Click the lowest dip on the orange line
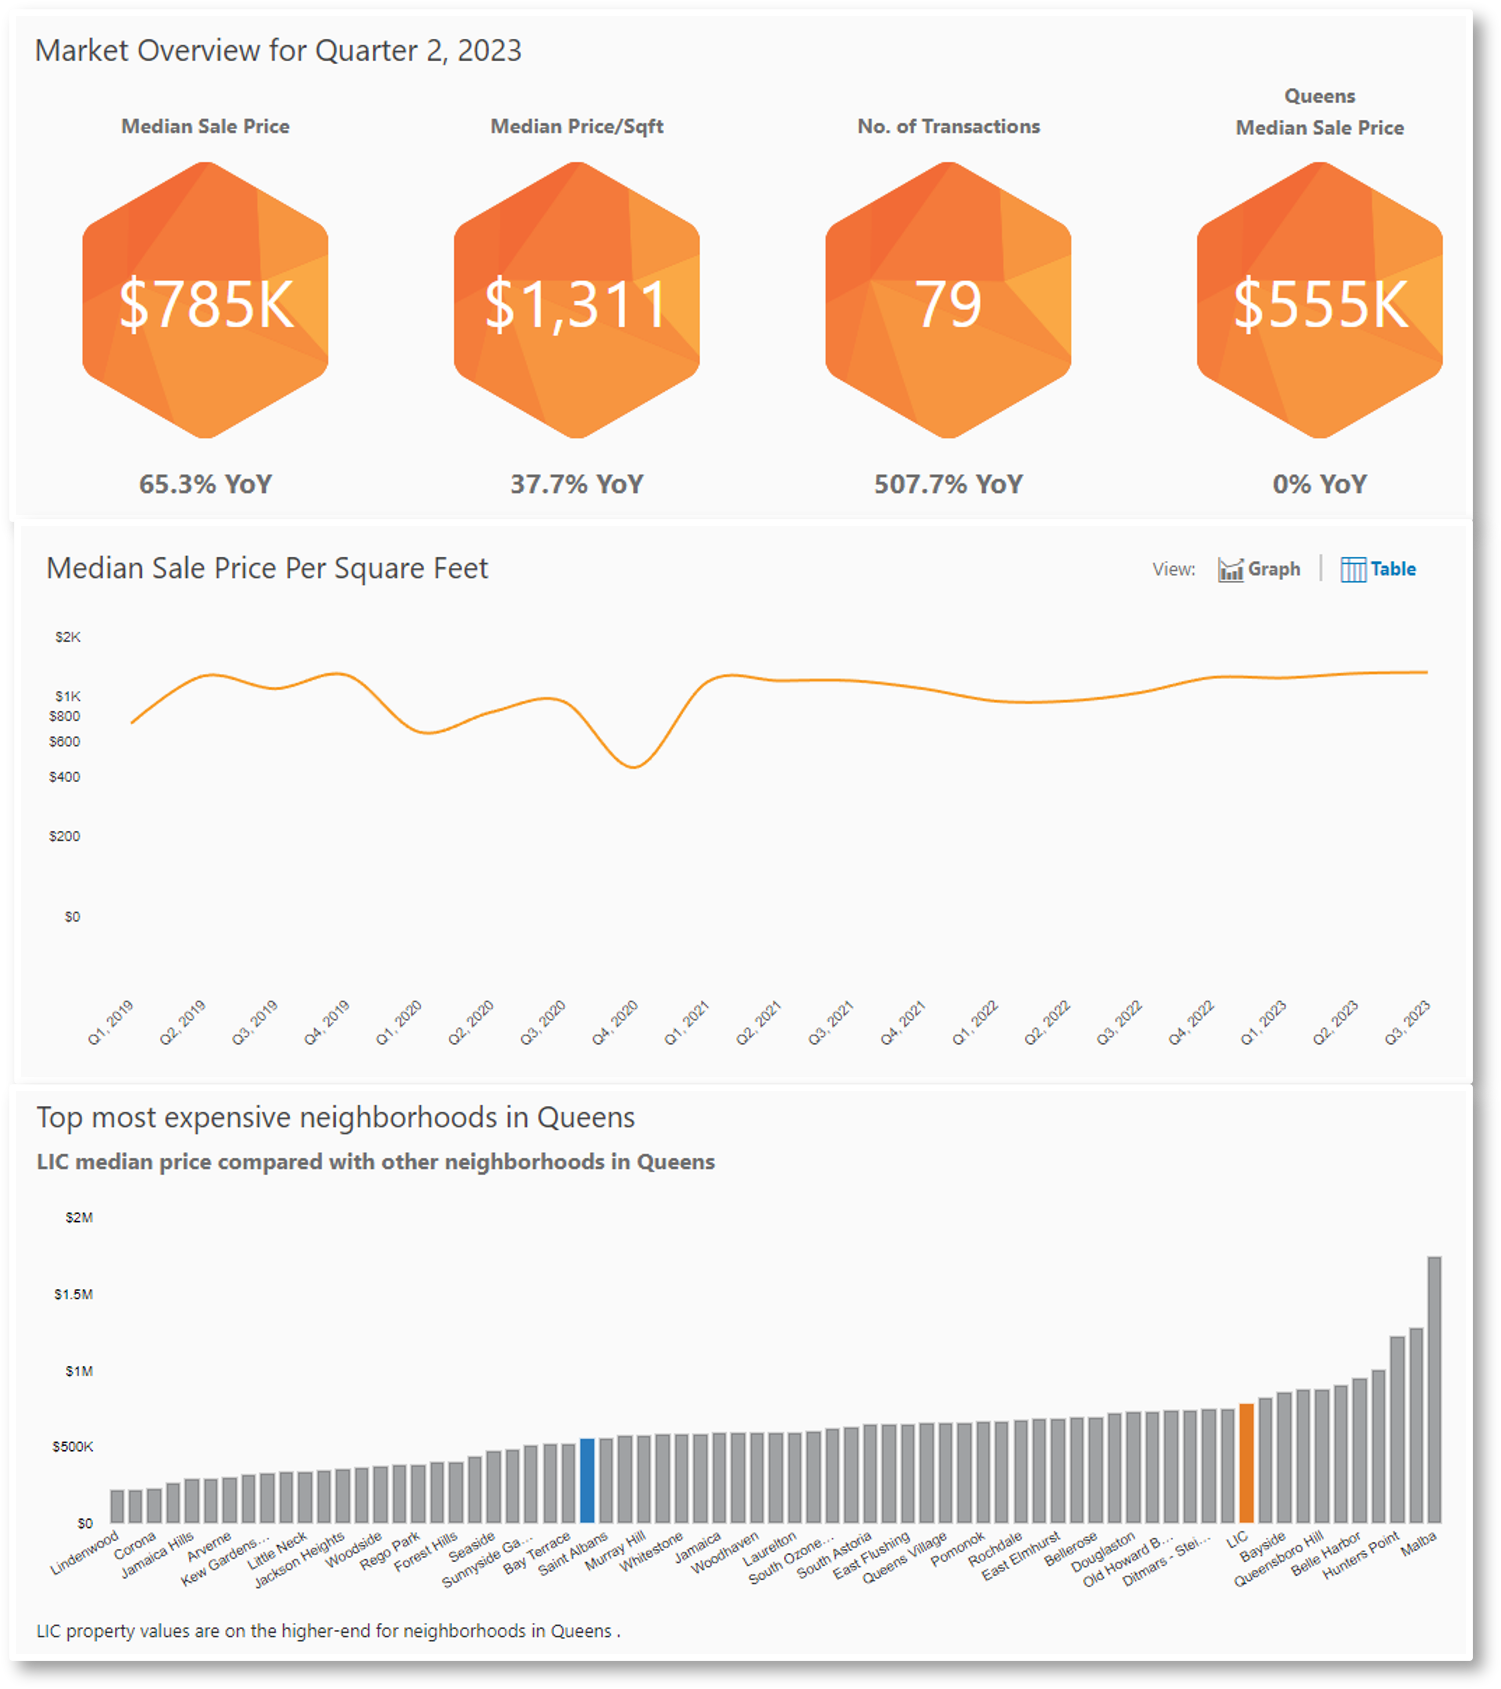The height and width of the screenshot is (1689, 1501). click(633, 767)
